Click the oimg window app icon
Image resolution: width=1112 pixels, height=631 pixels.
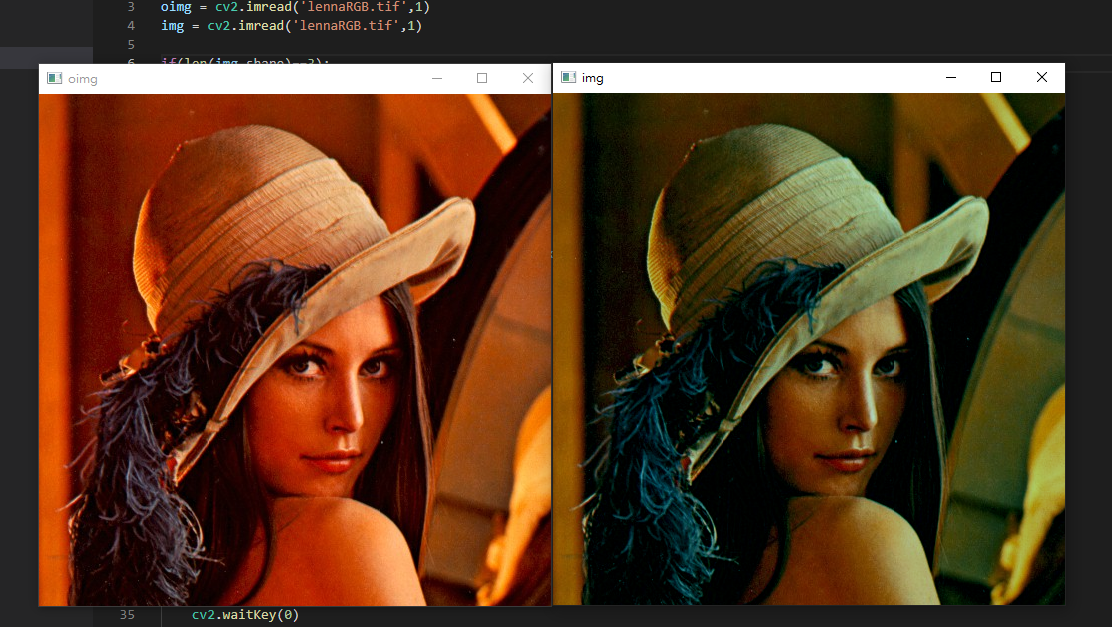click(x=55, y=78)
